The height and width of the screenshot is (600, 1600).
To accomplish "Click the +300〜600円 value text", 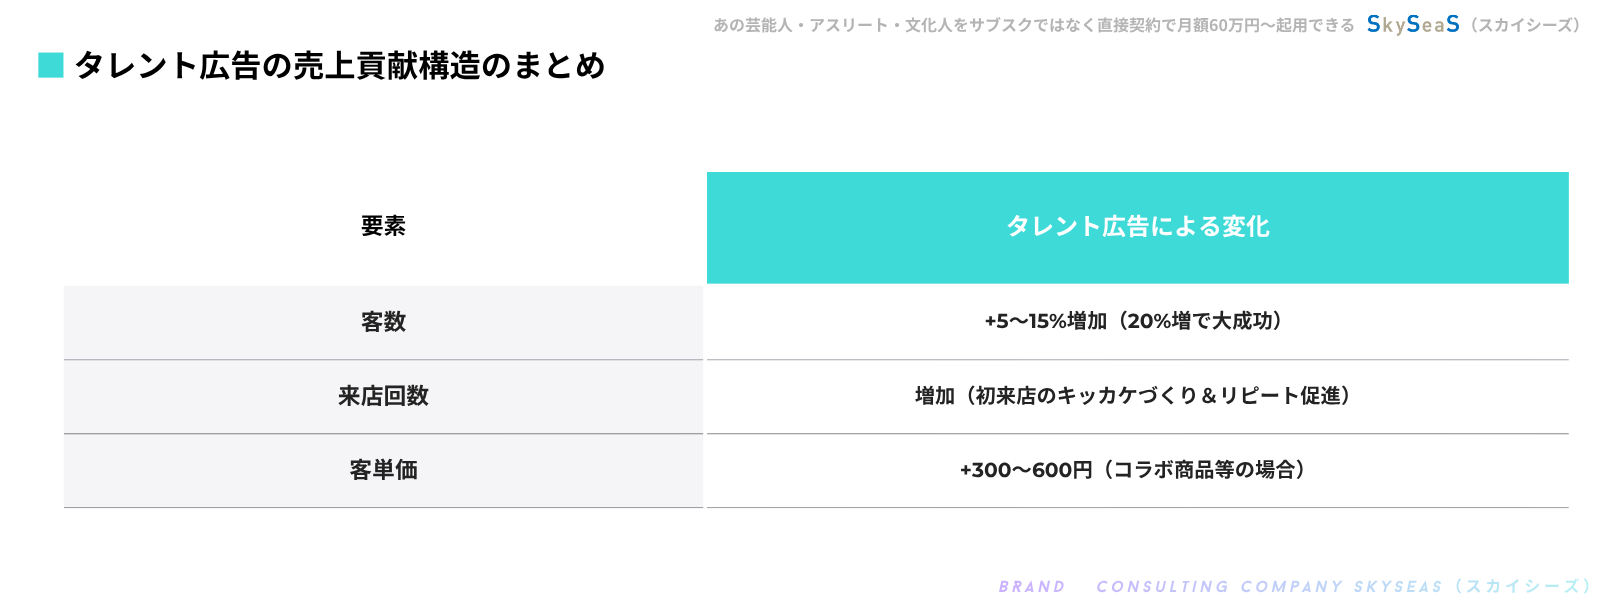I will [1026, 470].
